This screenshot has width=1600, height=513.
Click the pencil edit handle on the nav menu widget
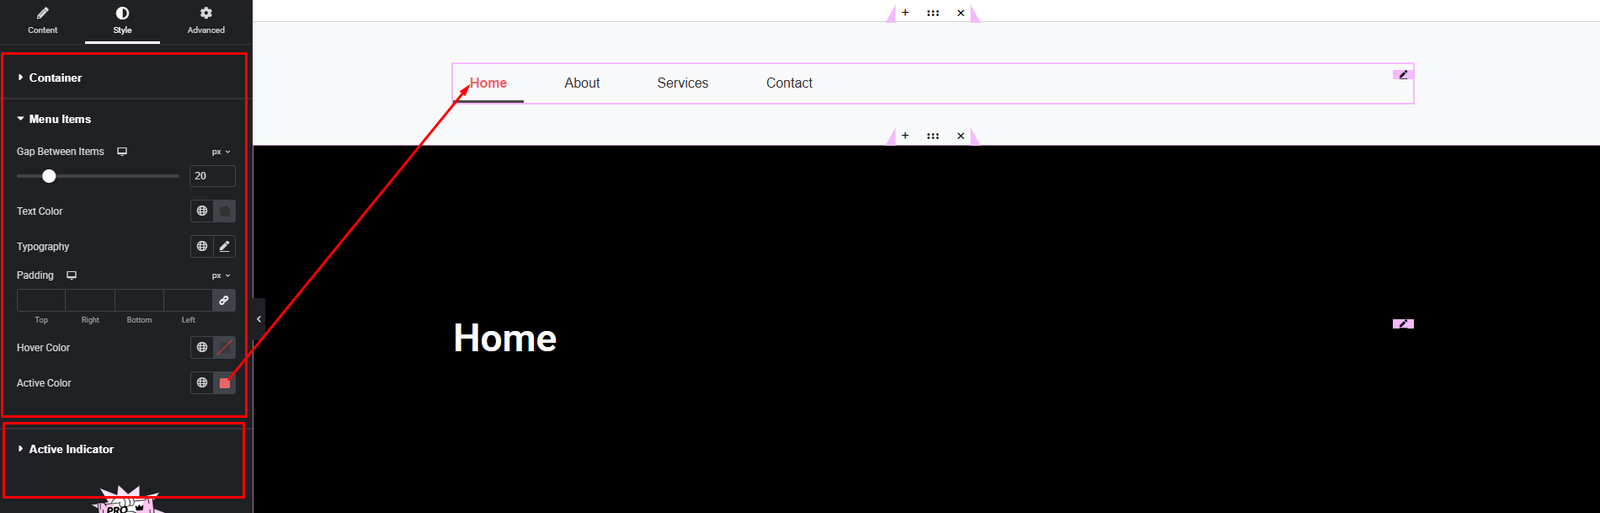click(1403, 74)
